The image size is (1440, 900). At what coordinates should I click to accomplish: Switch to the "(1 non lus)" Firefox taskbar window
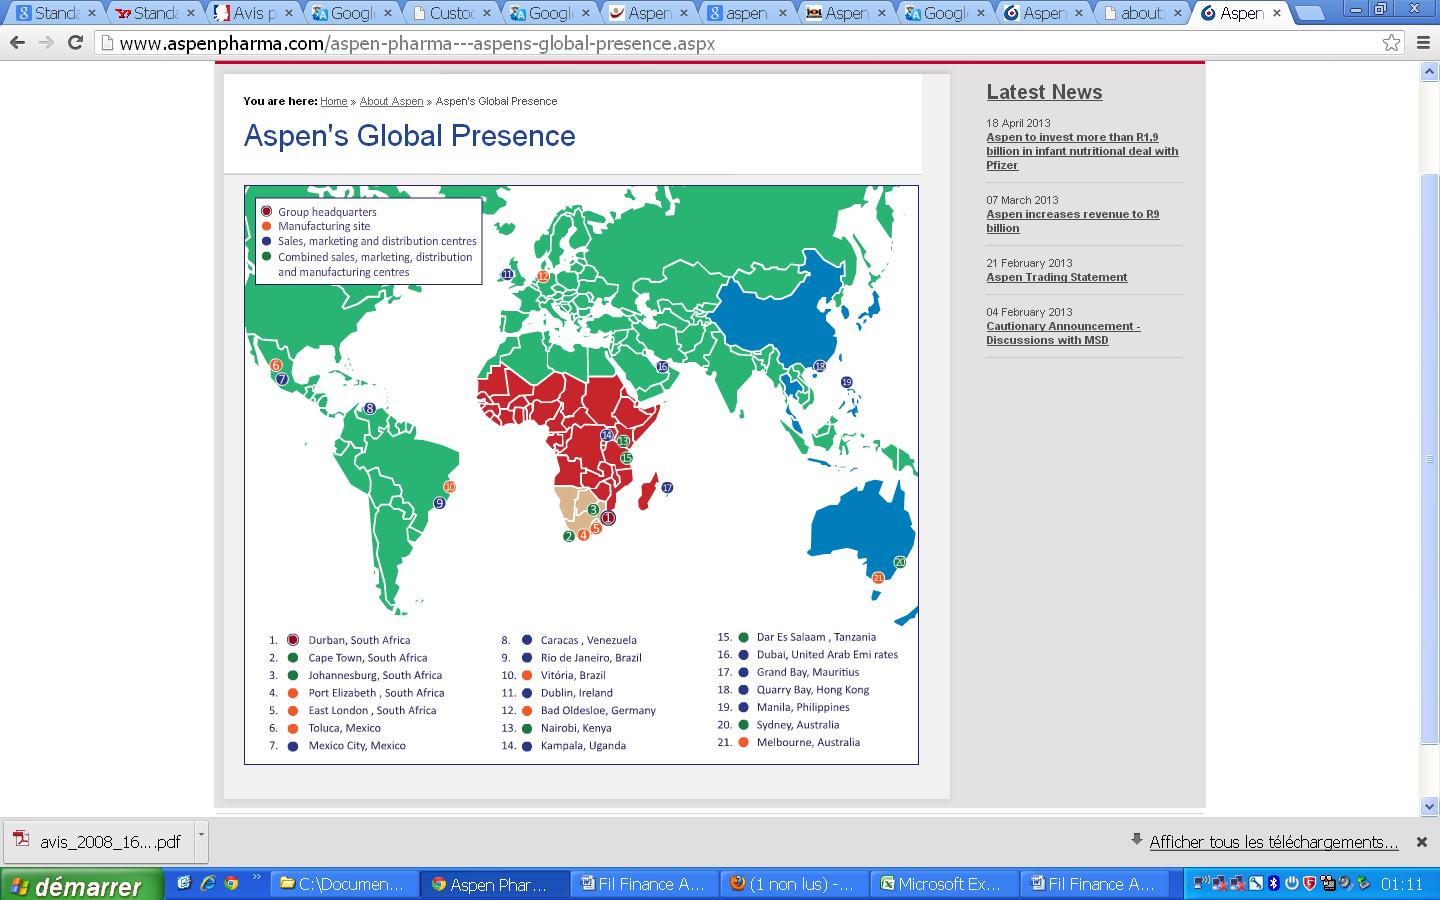(x=795, y=884)
